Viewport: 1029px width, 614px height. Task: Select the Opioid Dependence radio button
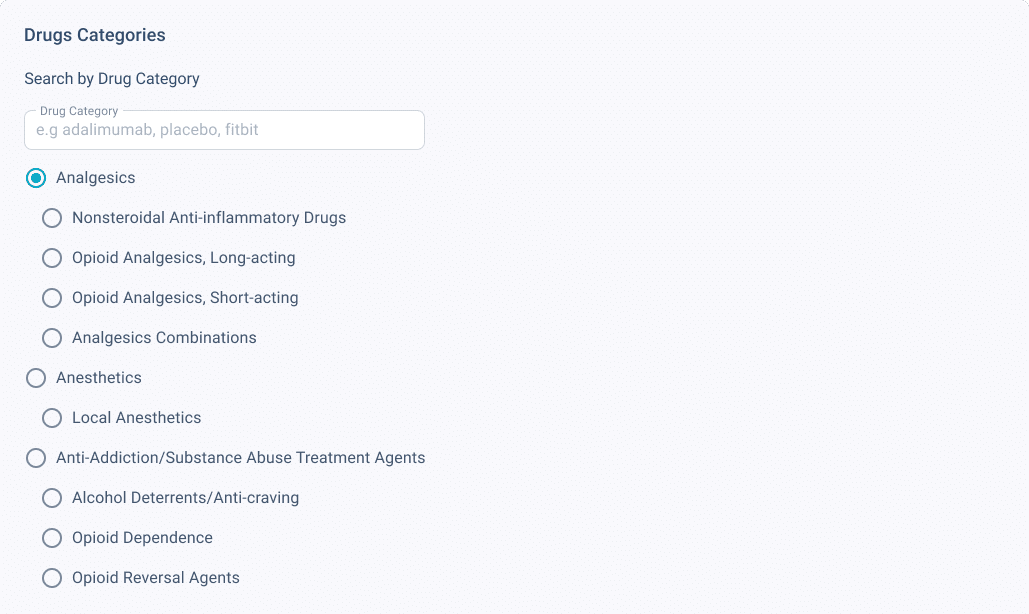pyautogui.click(x=52, y=538)
